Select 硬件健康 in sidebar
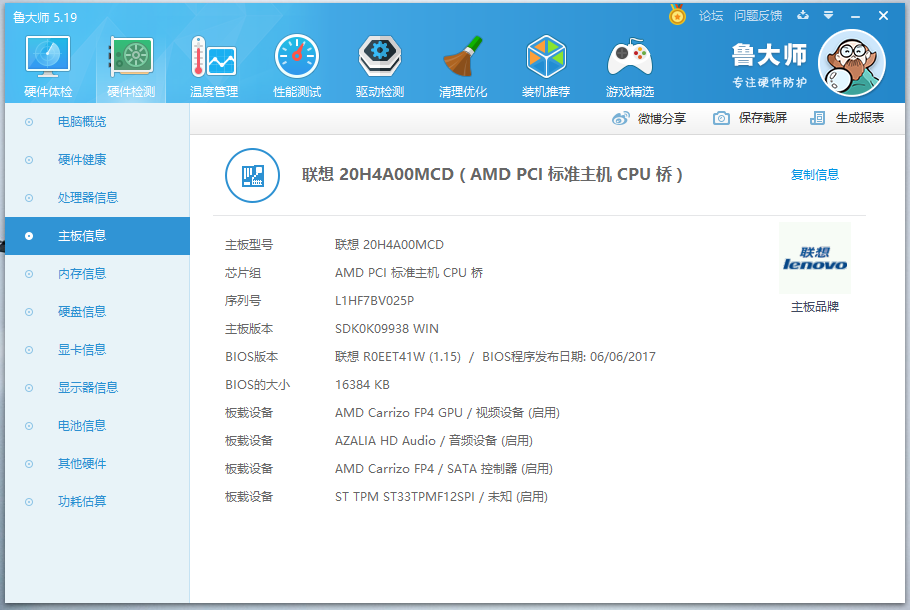 point(98,160)
